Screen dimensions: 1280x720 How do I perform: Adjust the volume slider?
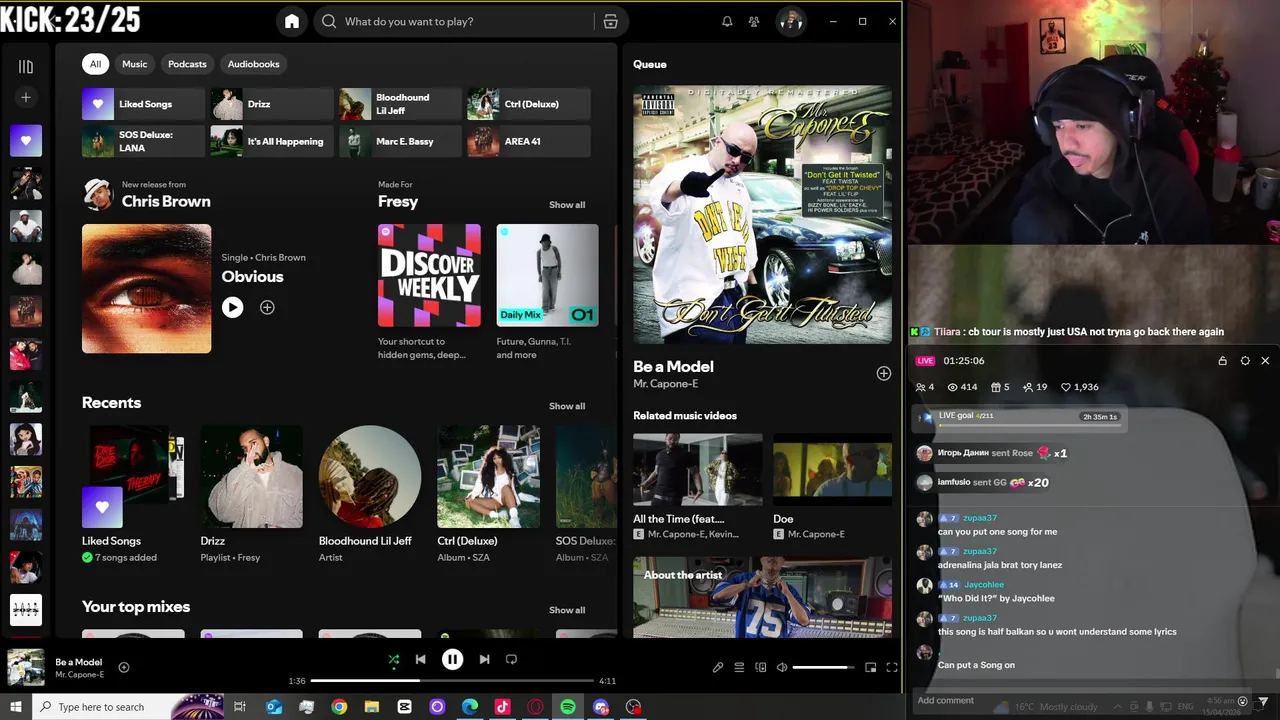824,667
